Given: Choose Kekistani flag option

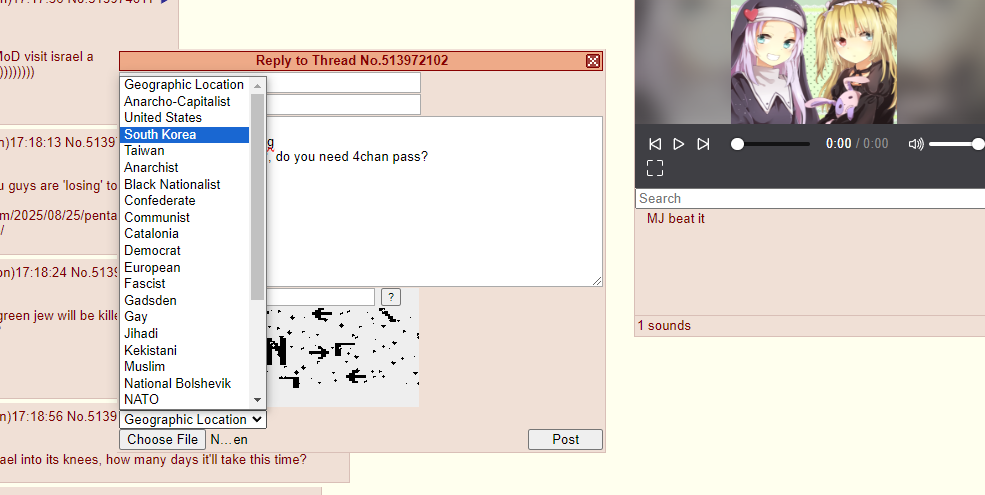Looking at the screenshot, I should tap(185, 350).
